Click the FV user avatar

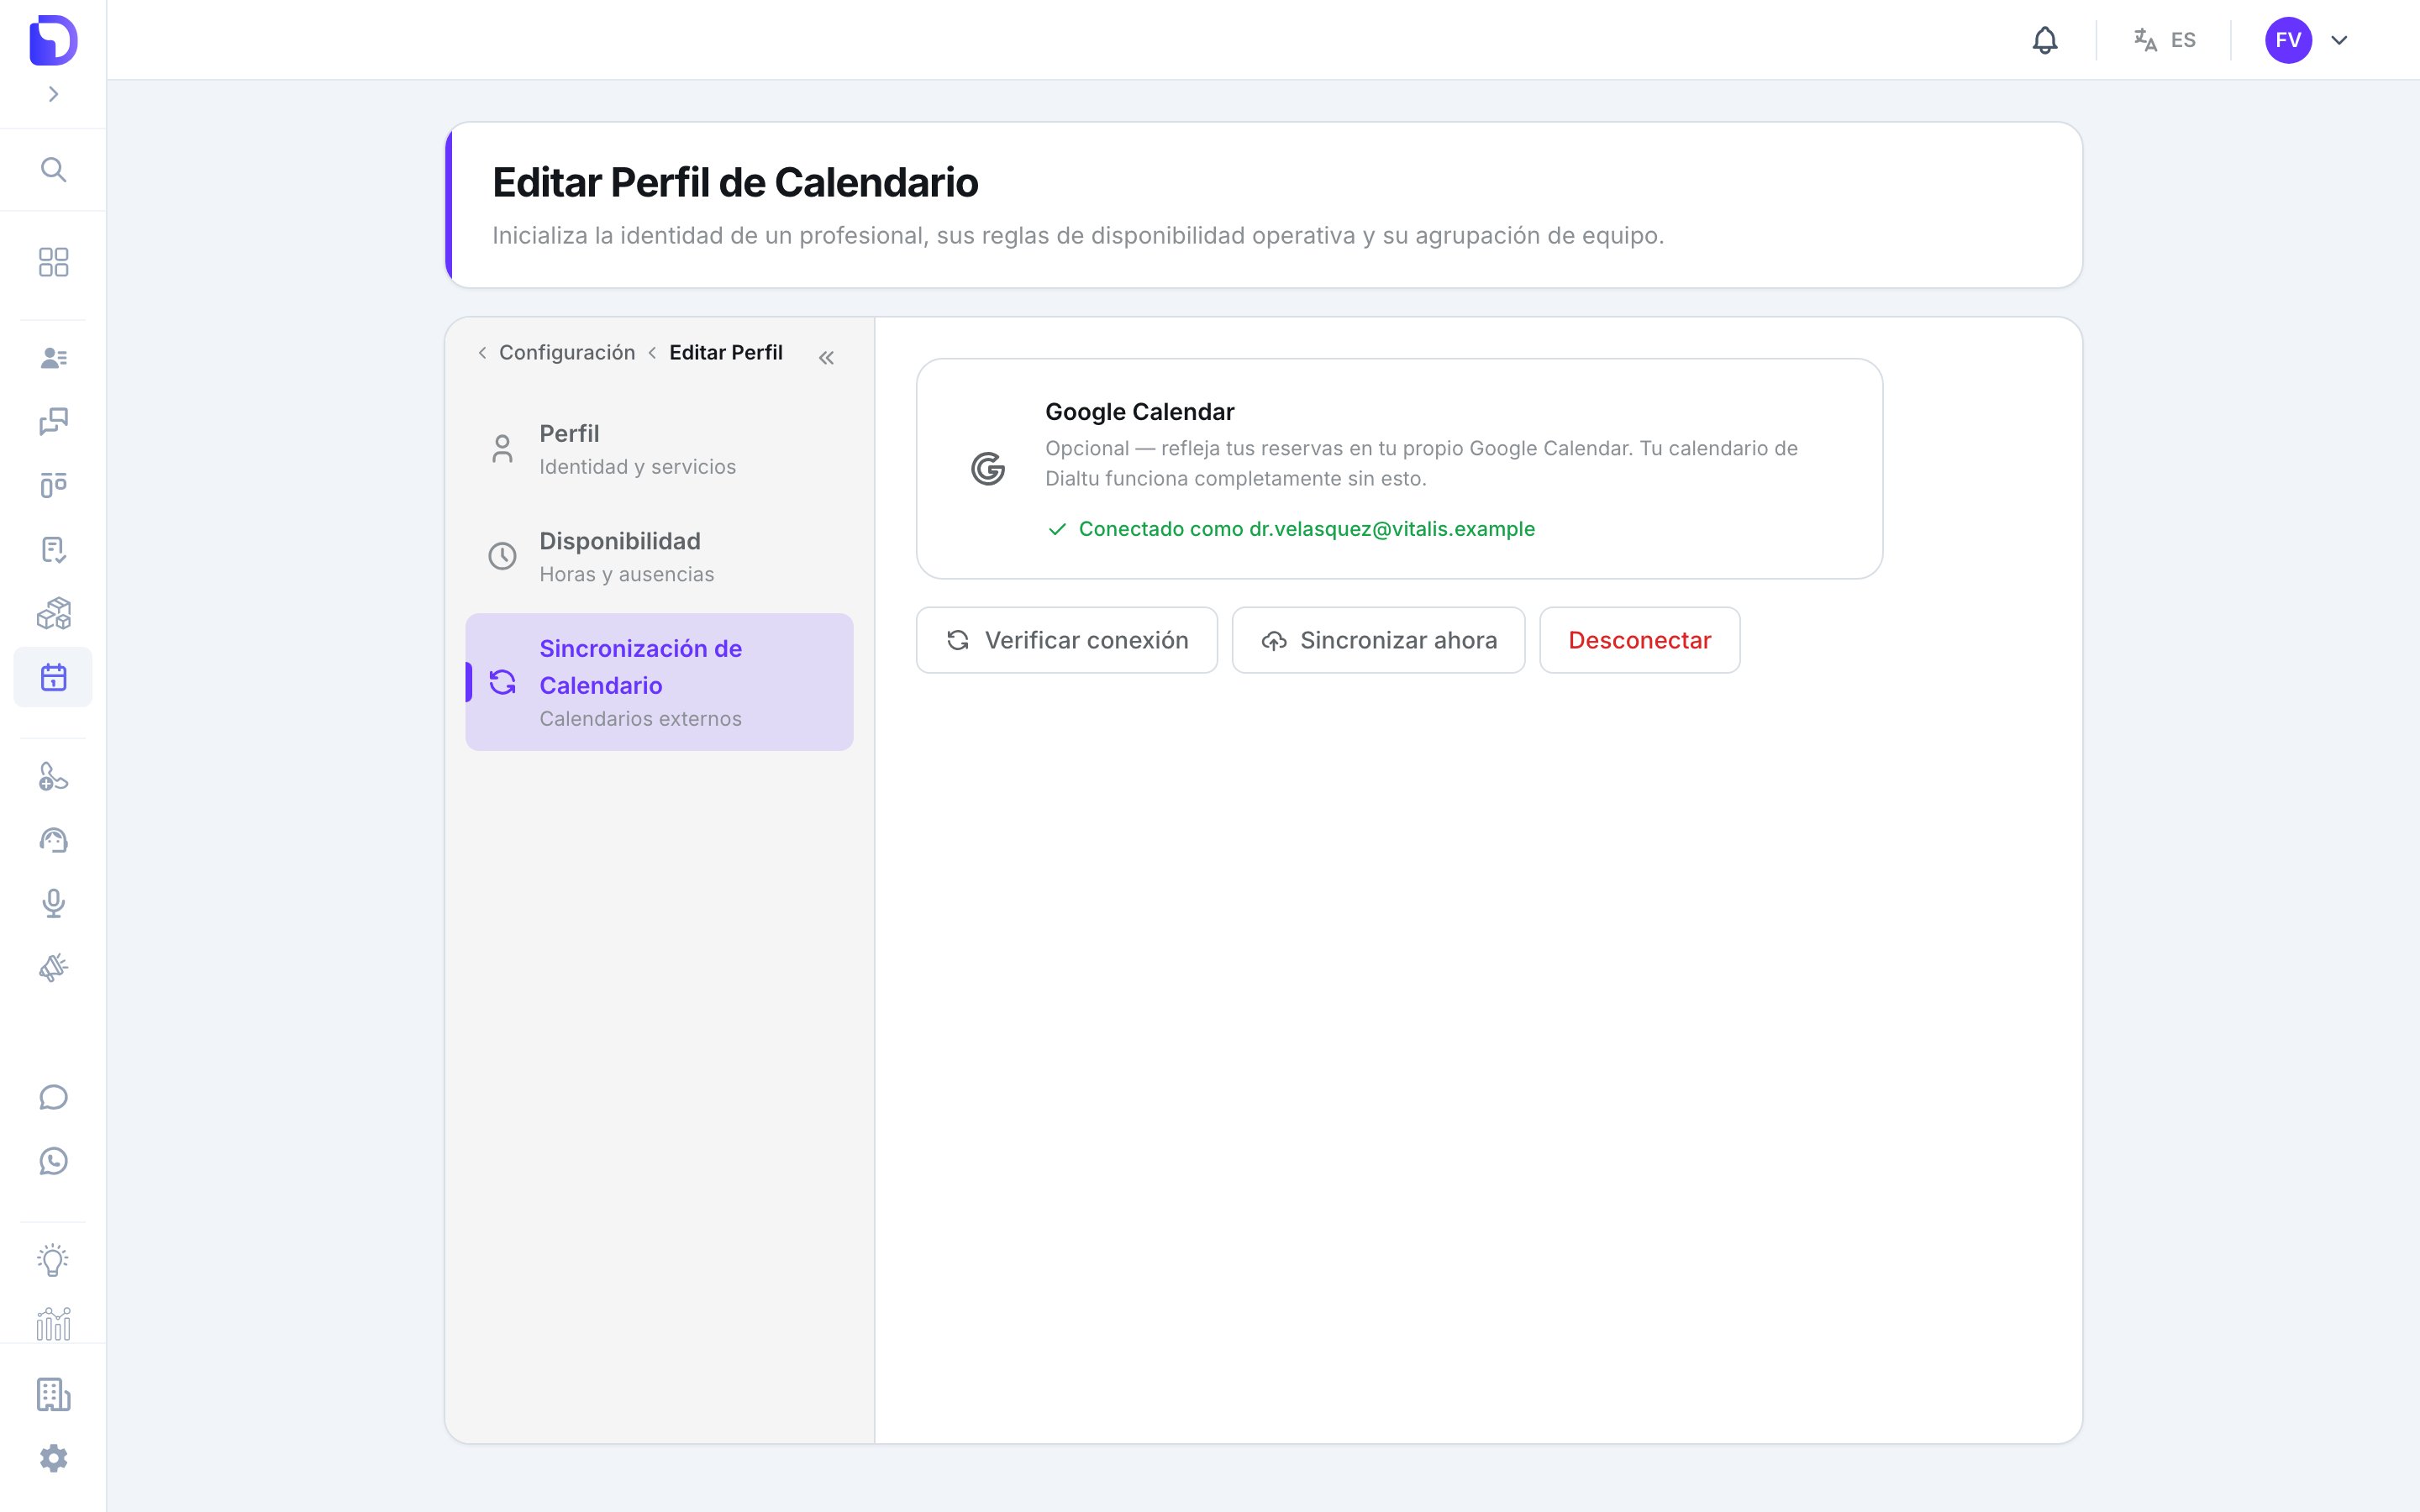(x=2288, y=40)
